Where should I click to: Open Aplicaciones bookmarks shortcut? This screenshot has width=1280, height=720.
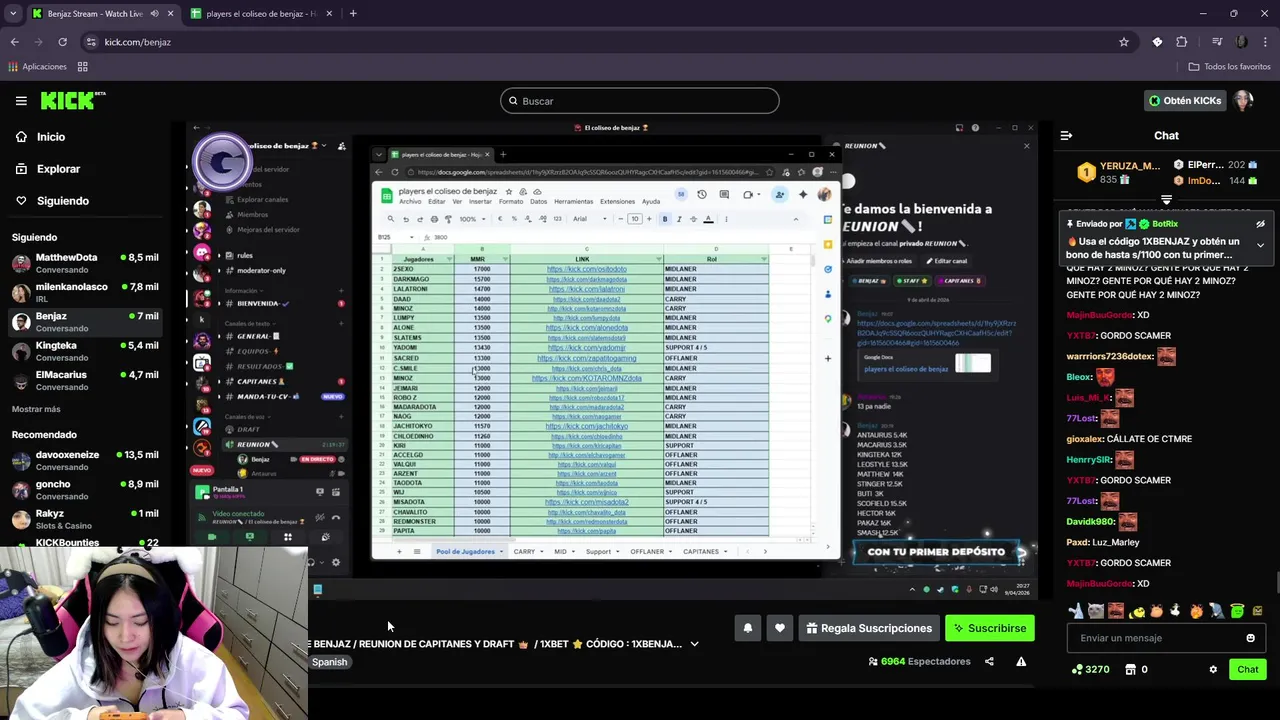[37, 67]
